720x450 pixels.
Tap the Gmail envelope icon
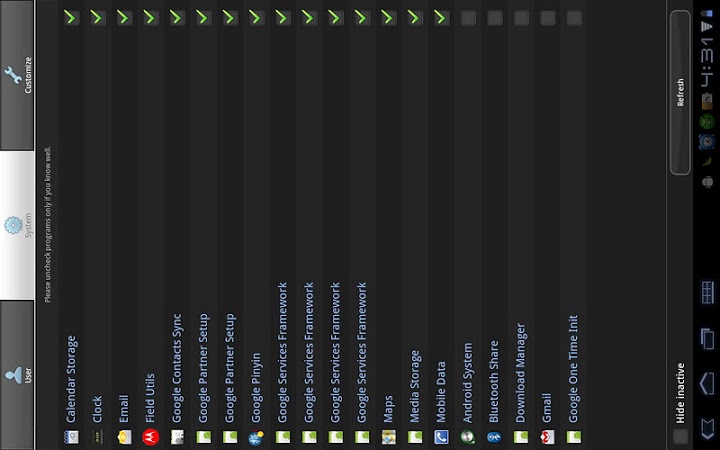(x=547, y=437)
